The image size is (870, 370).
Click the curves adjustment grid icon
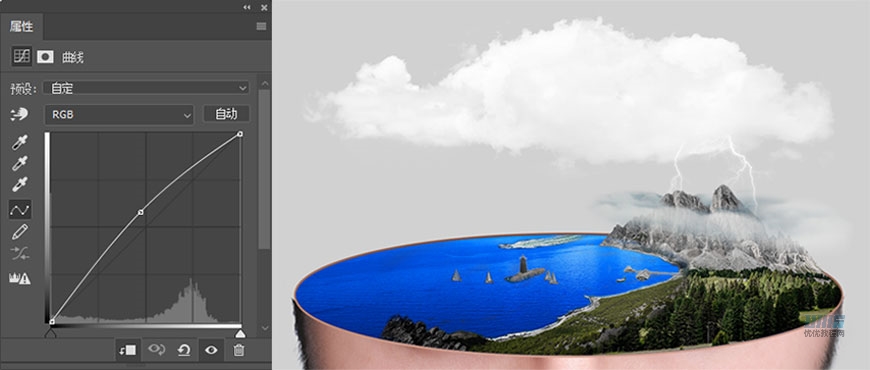click(x=21, y=56)
